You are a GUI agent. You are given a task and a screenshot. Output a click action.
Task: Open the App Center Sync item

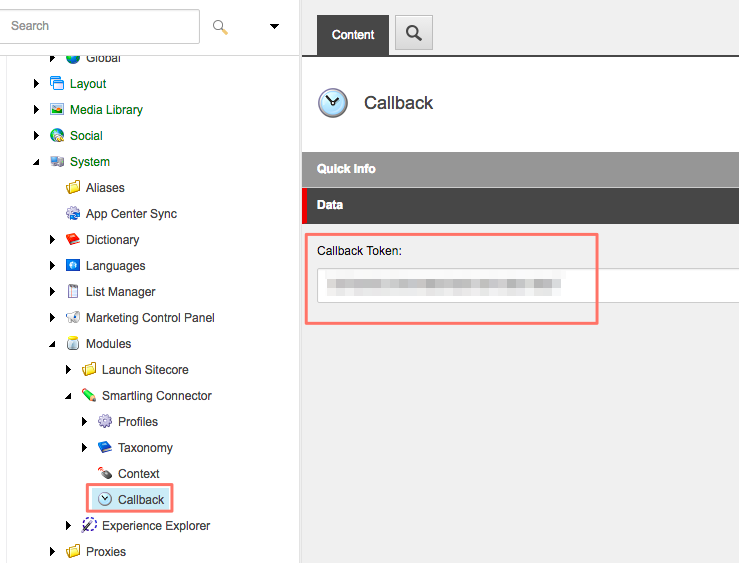click(131, 214)
